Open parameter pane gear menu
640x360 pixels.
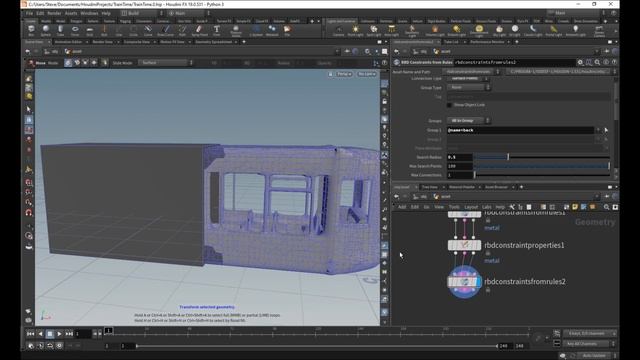(580, 62)
